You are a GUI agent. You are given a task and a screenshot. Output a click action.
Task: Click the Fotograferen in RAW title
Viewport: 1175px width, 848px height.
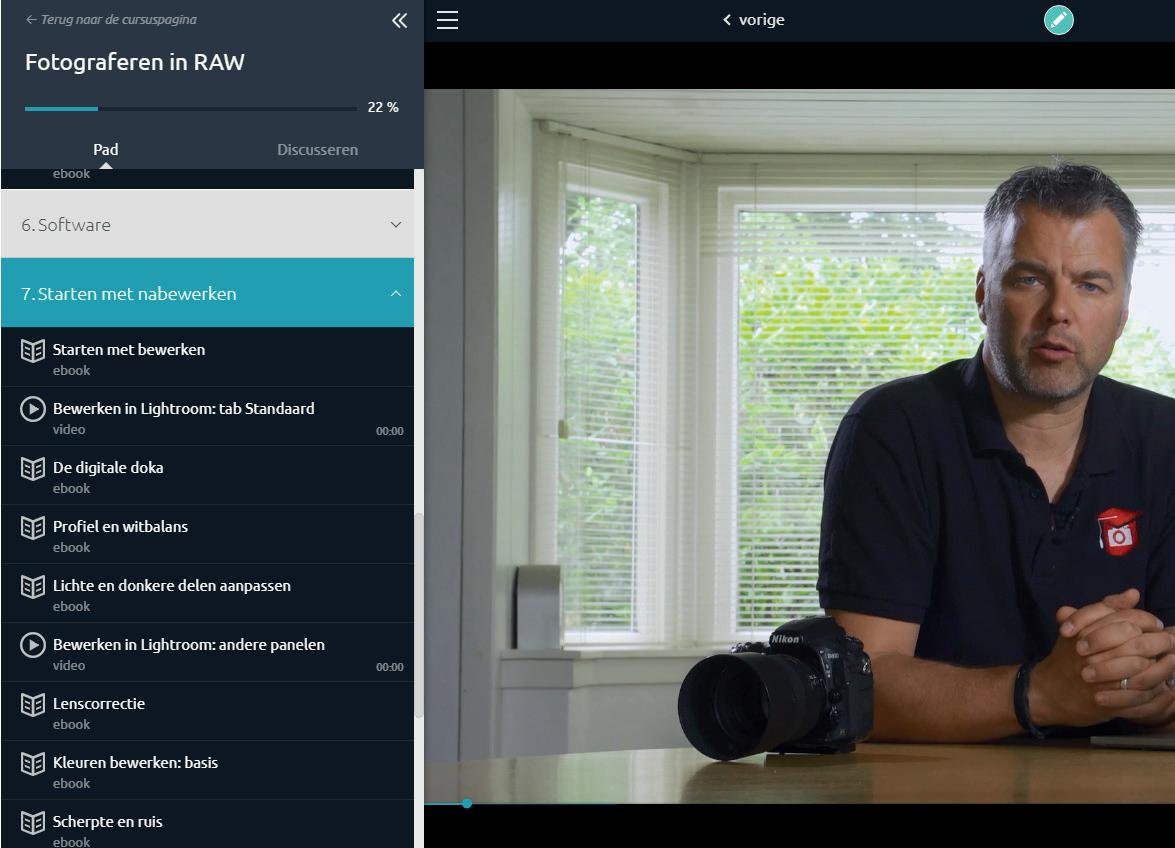click(135, 62)
